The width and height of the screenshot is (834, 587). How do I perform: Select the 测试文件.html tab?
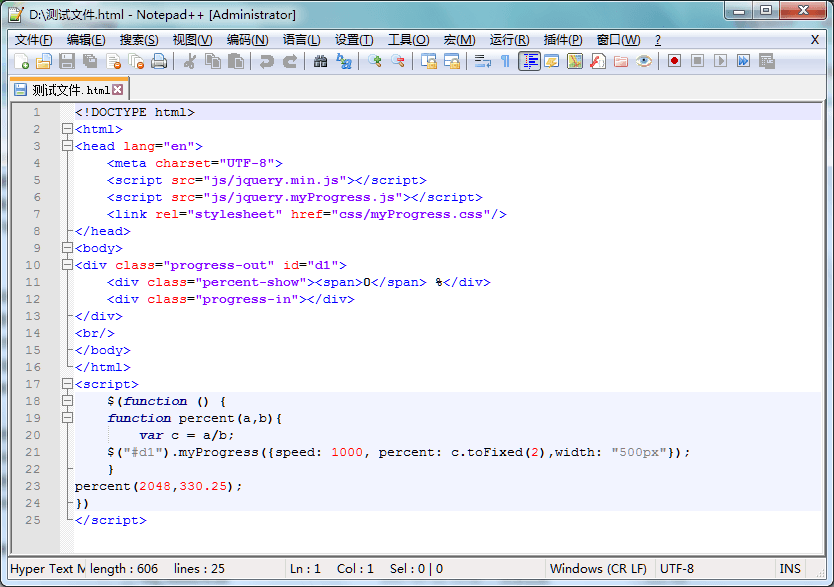pos(69,90)
